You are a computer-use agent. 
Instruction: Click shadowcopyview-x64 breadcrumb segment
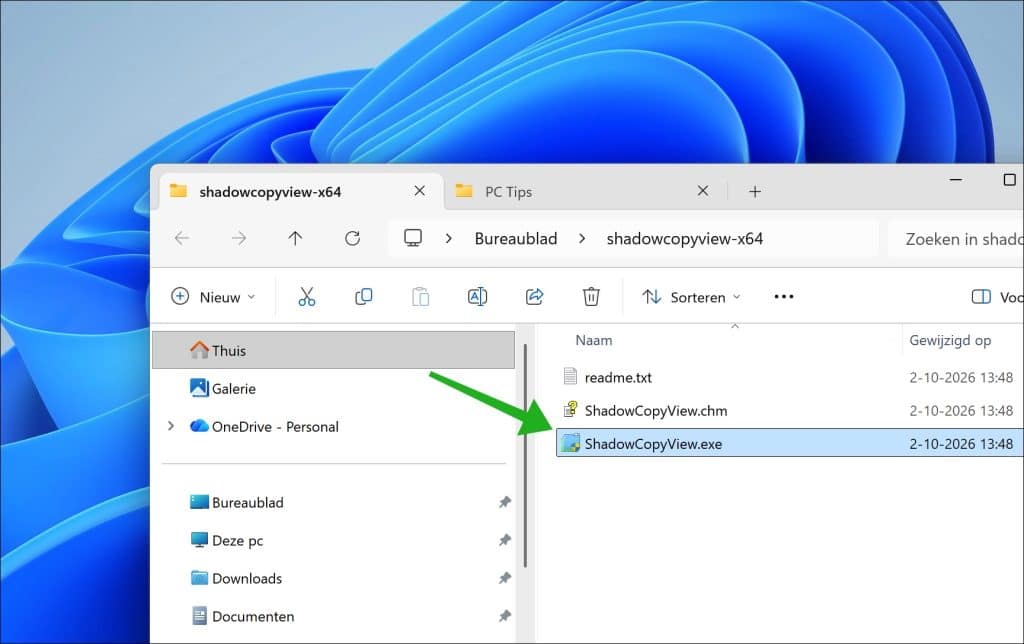click(684, 238)
